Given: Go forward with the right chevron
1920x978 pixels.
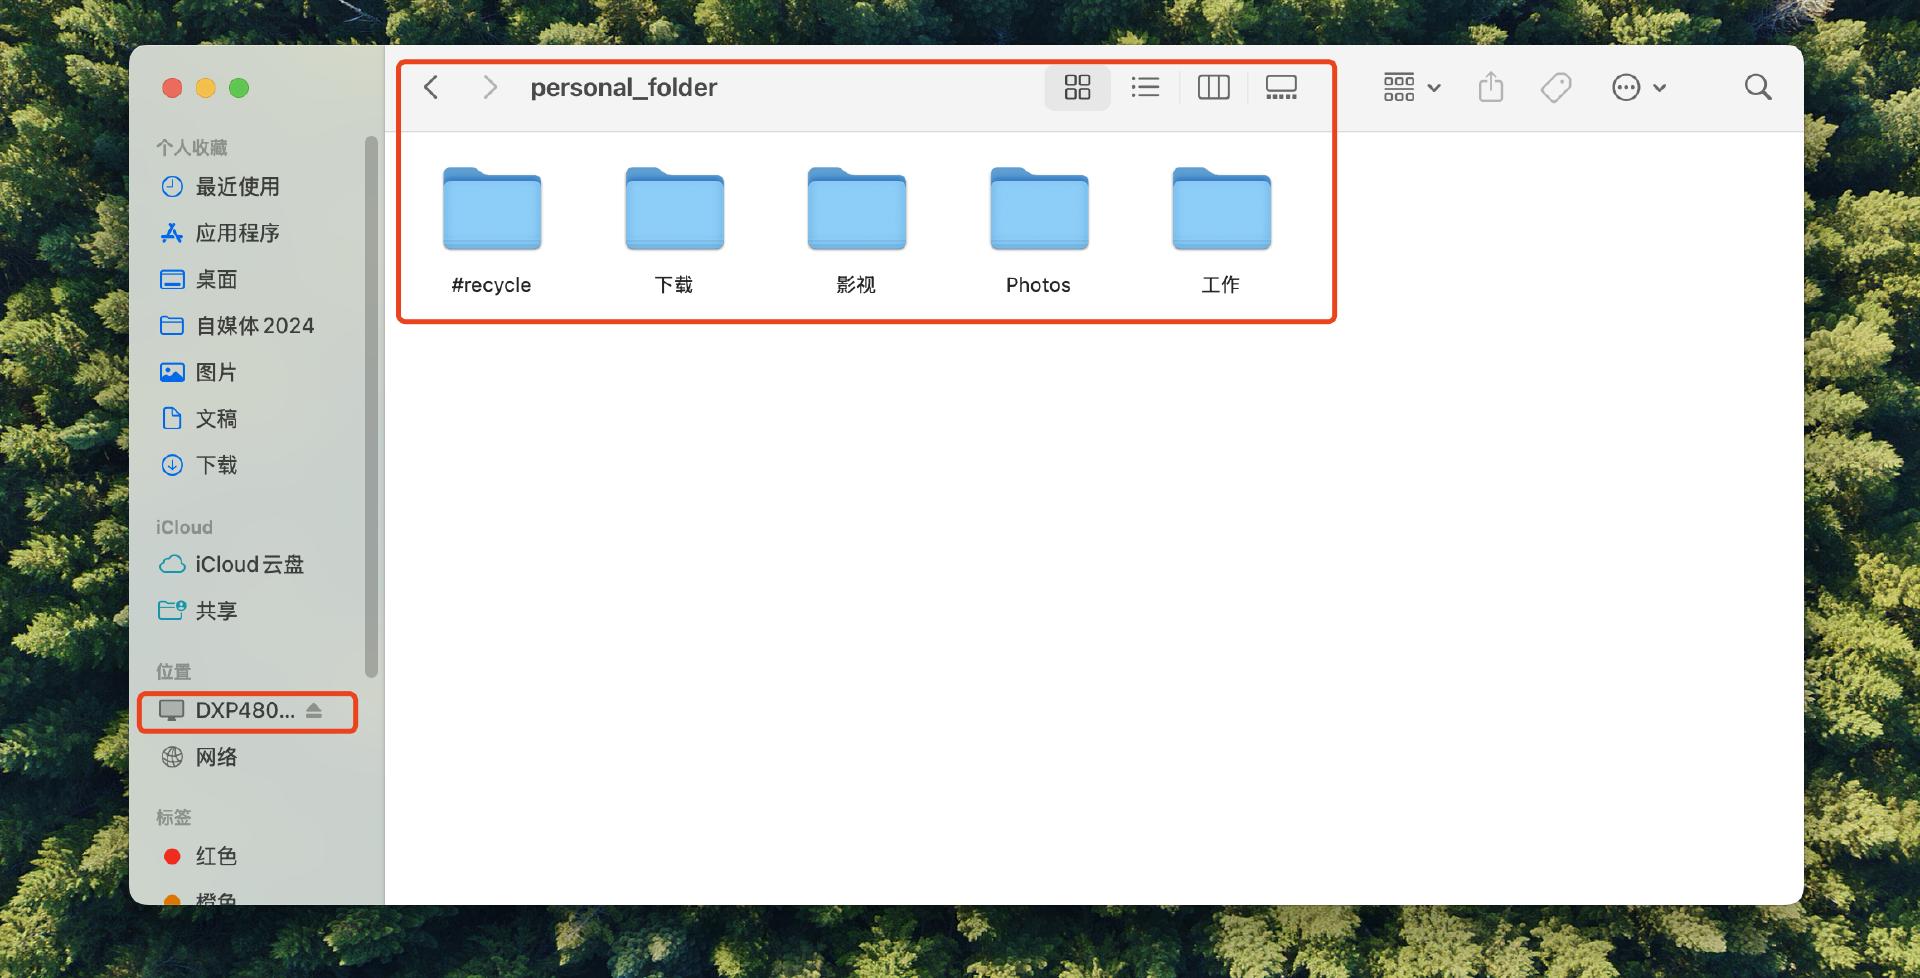Looking at the screenshot, I should click(489, 87).
